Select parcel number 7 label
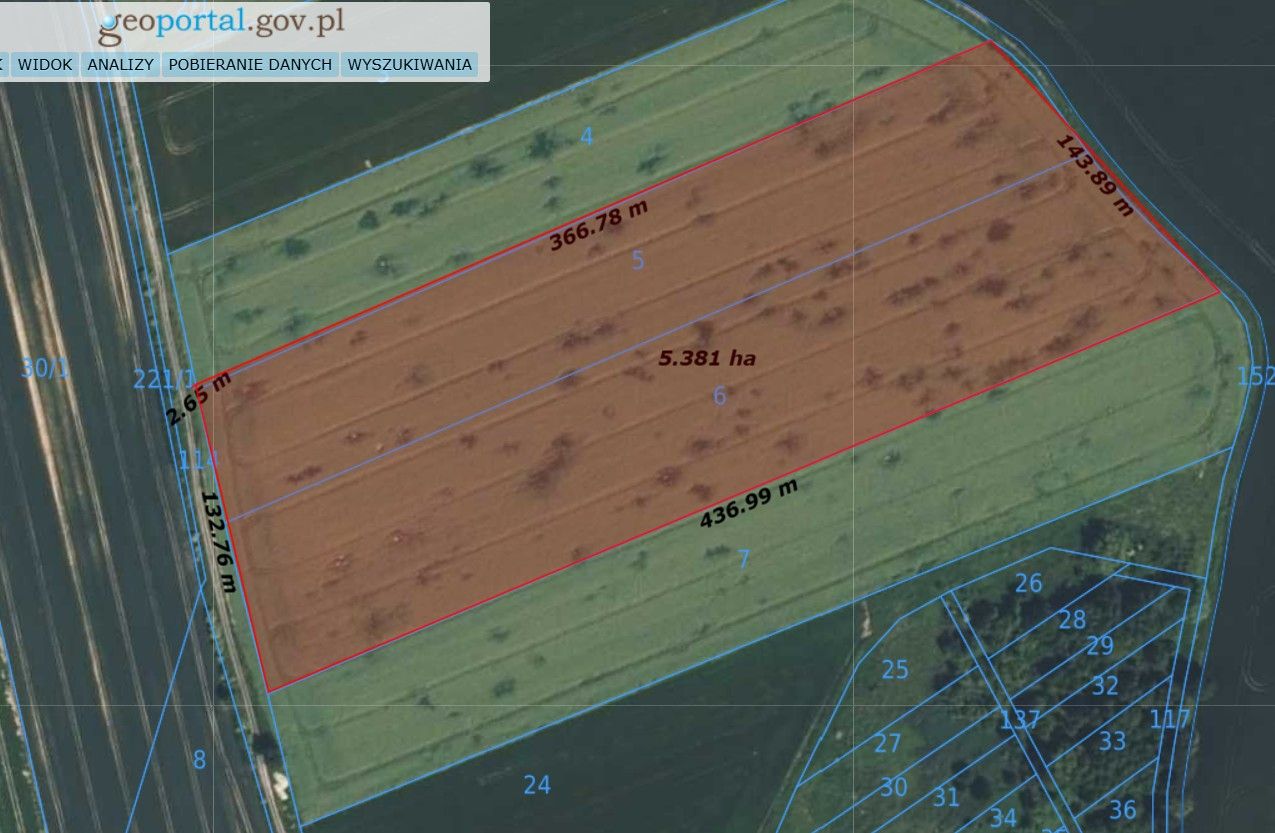 tap(743, 559)
